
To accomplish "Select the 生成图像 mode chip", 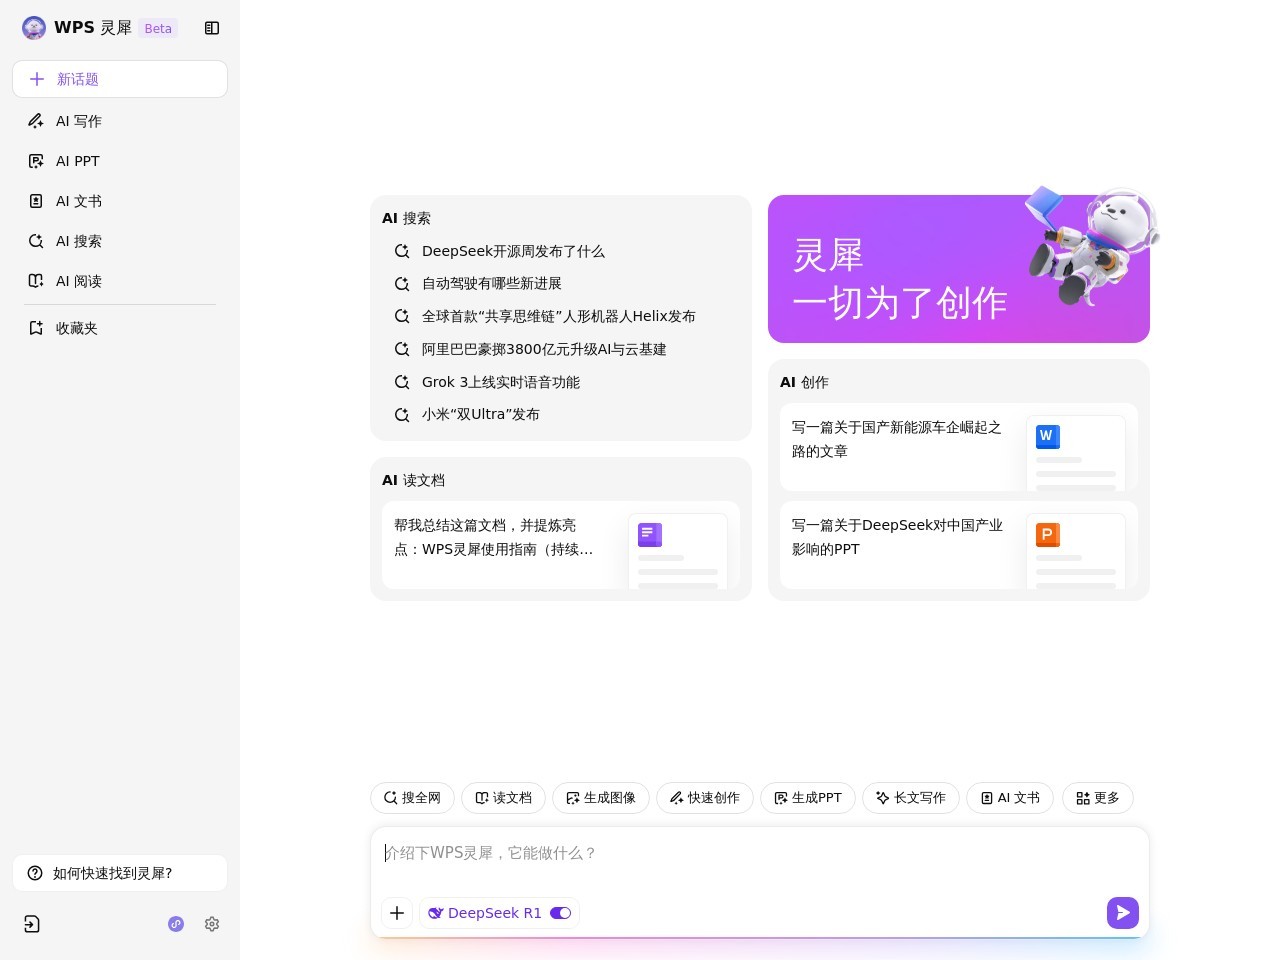I will [601, 798].
